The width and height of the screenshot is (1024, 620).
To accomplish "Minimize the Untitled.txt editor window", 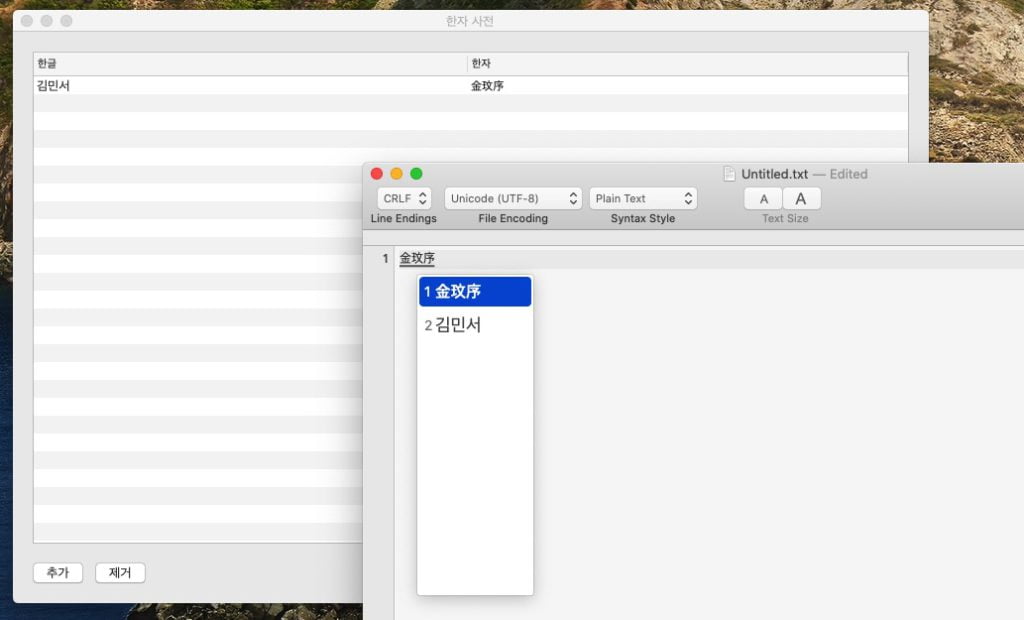I will coord(396,174).
